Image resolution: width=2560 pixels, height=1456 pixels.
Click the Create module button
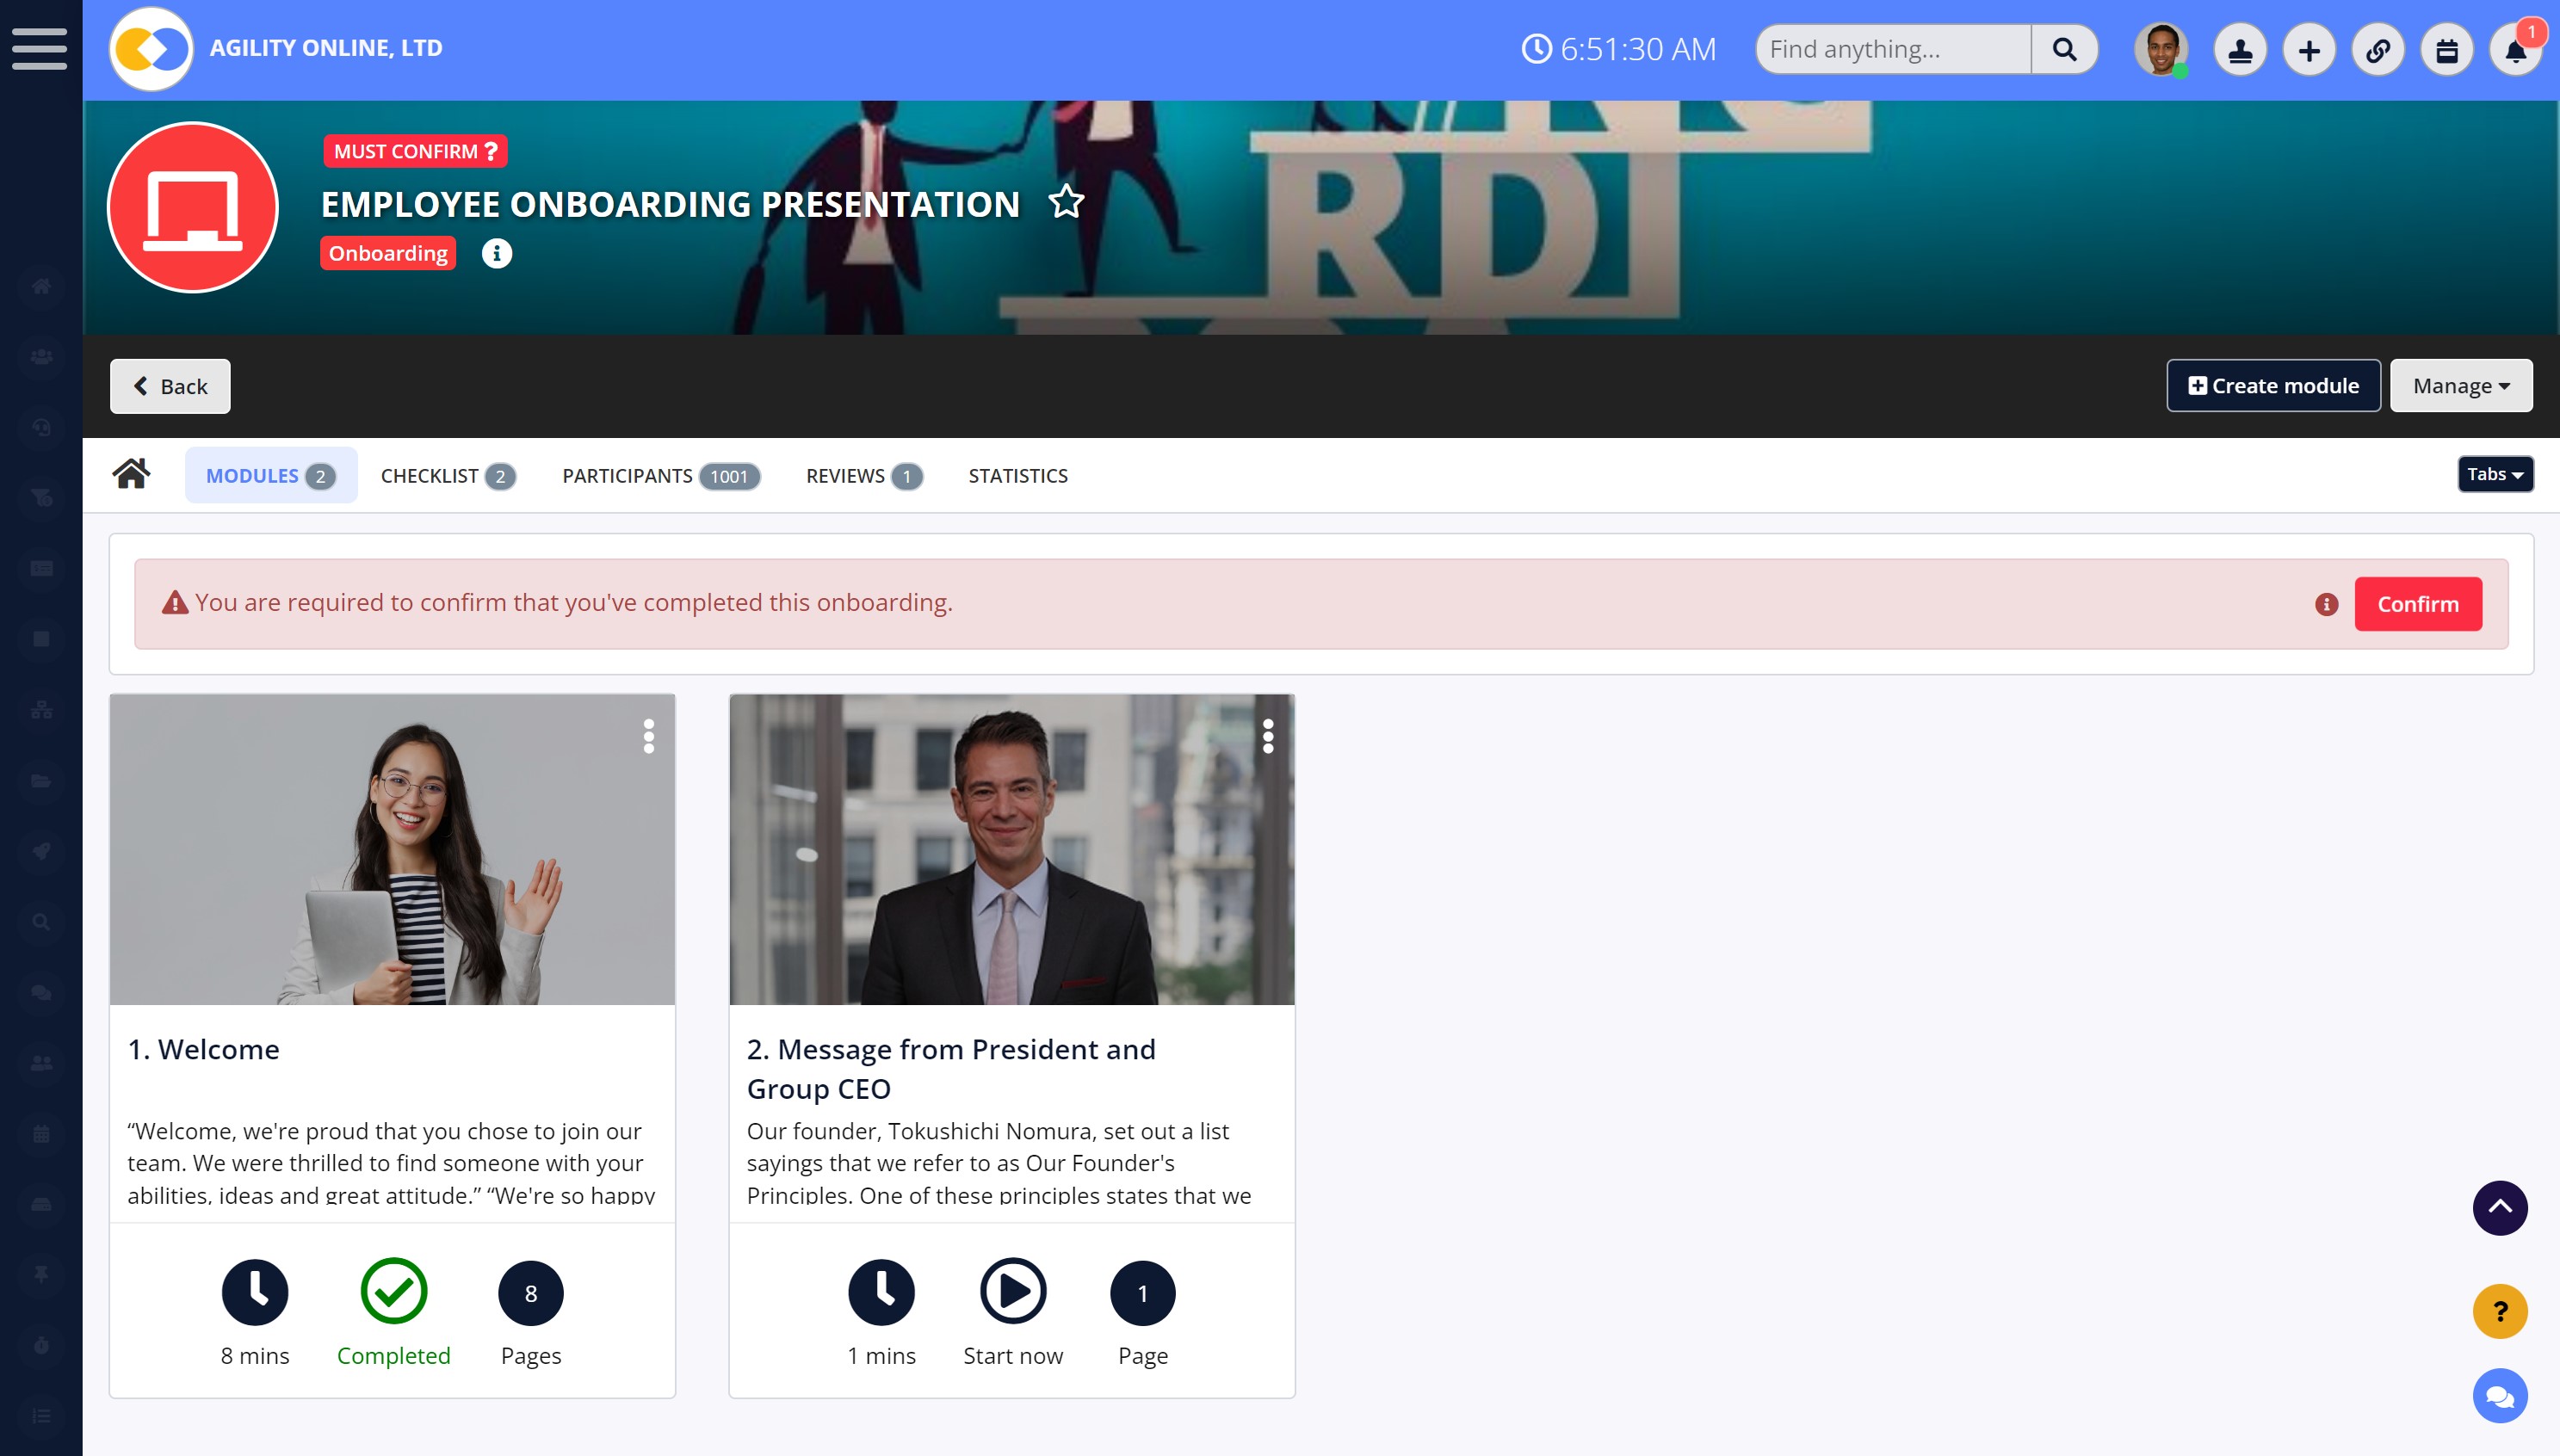(2272, 386)
